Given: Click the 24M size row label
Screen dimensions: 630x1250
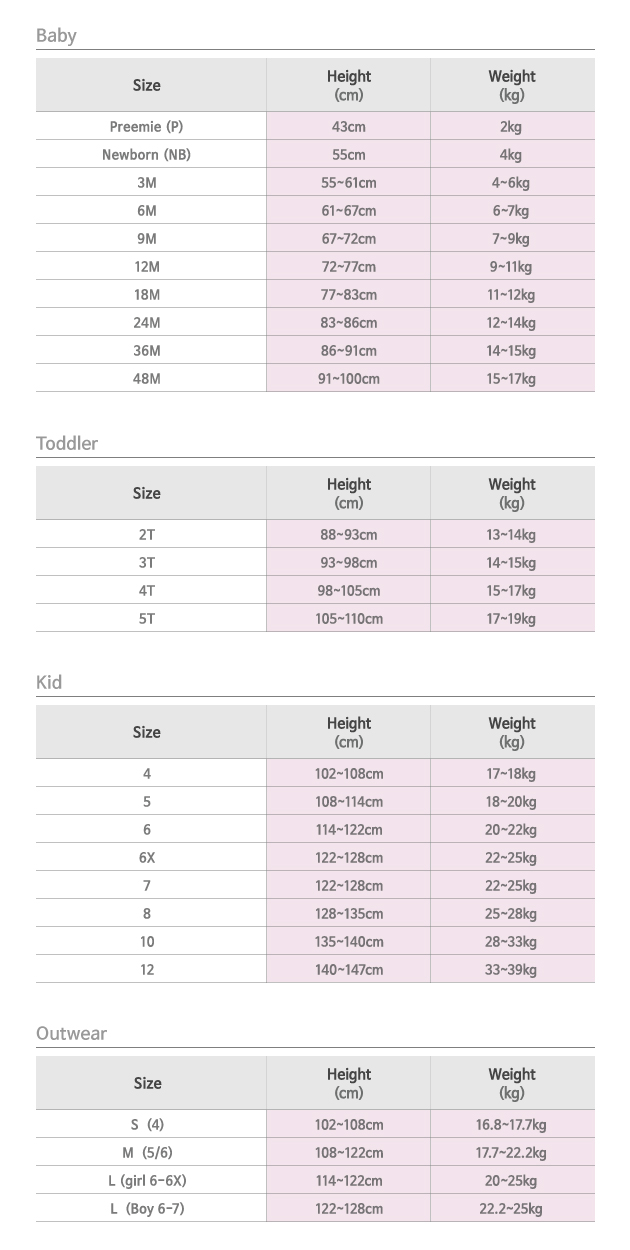Looking at the screenshot, I should [147, 323].
